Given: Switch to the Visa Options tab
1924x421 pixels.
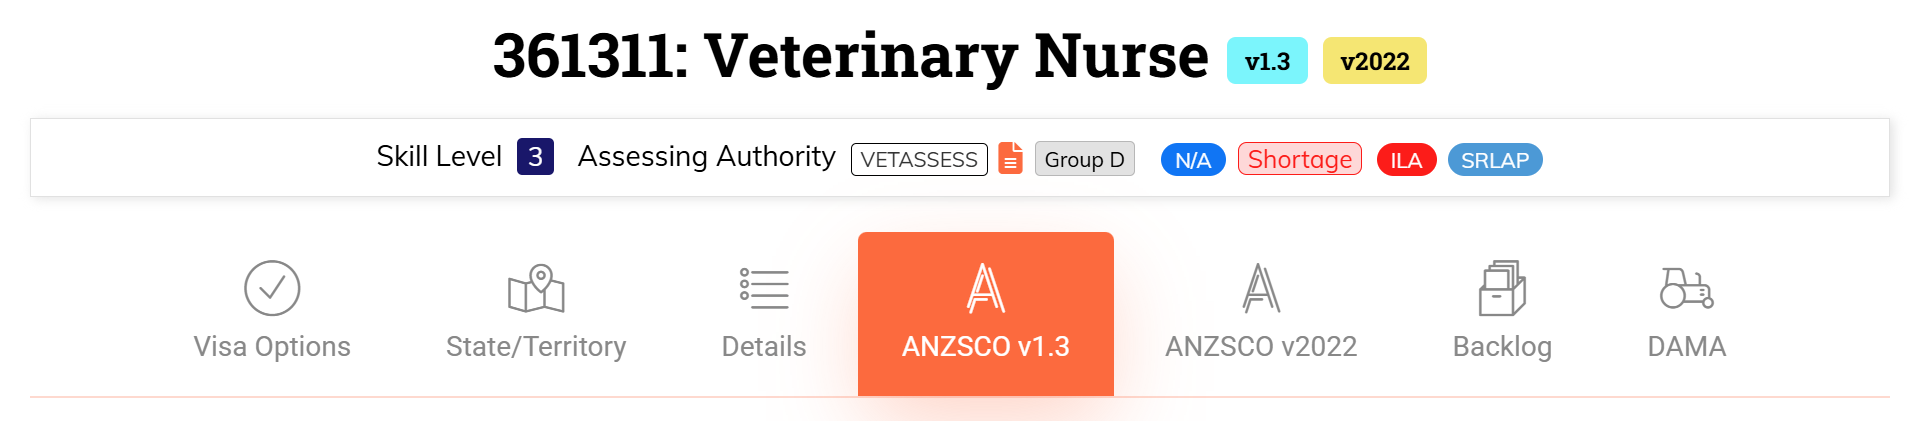Looking at the screenshot, I should (272, 346).
